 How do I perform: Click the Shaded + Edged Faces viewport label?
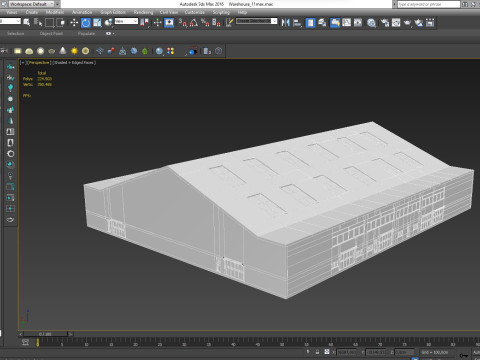[75, 63]
